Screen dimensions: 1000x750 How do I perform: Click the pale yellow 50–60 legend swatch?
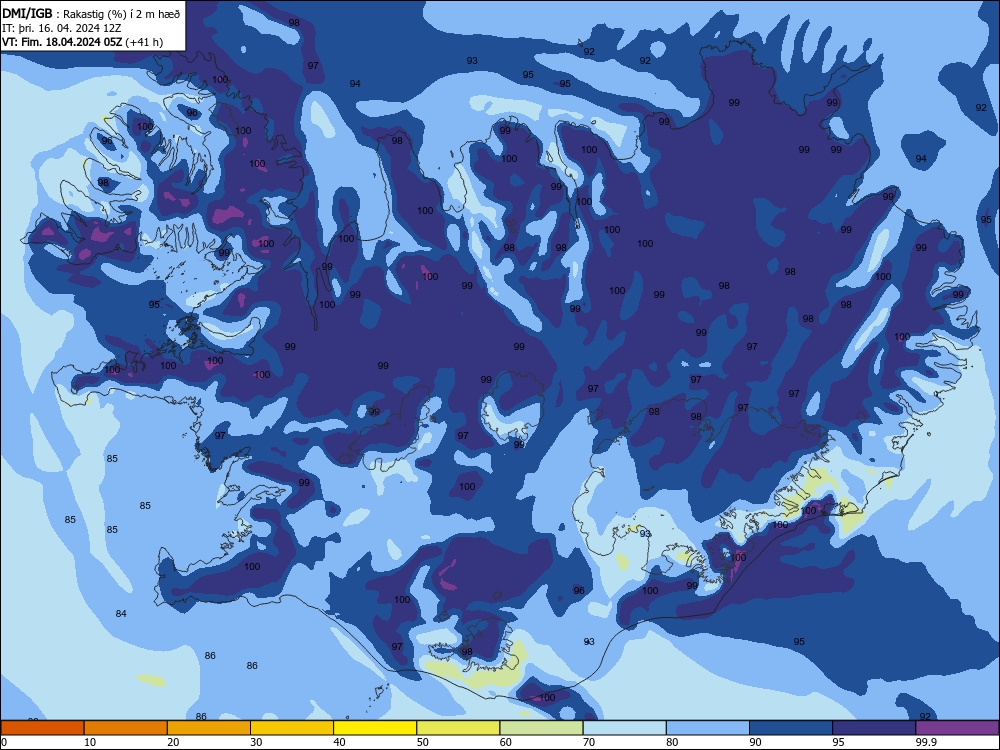(458, 728)
